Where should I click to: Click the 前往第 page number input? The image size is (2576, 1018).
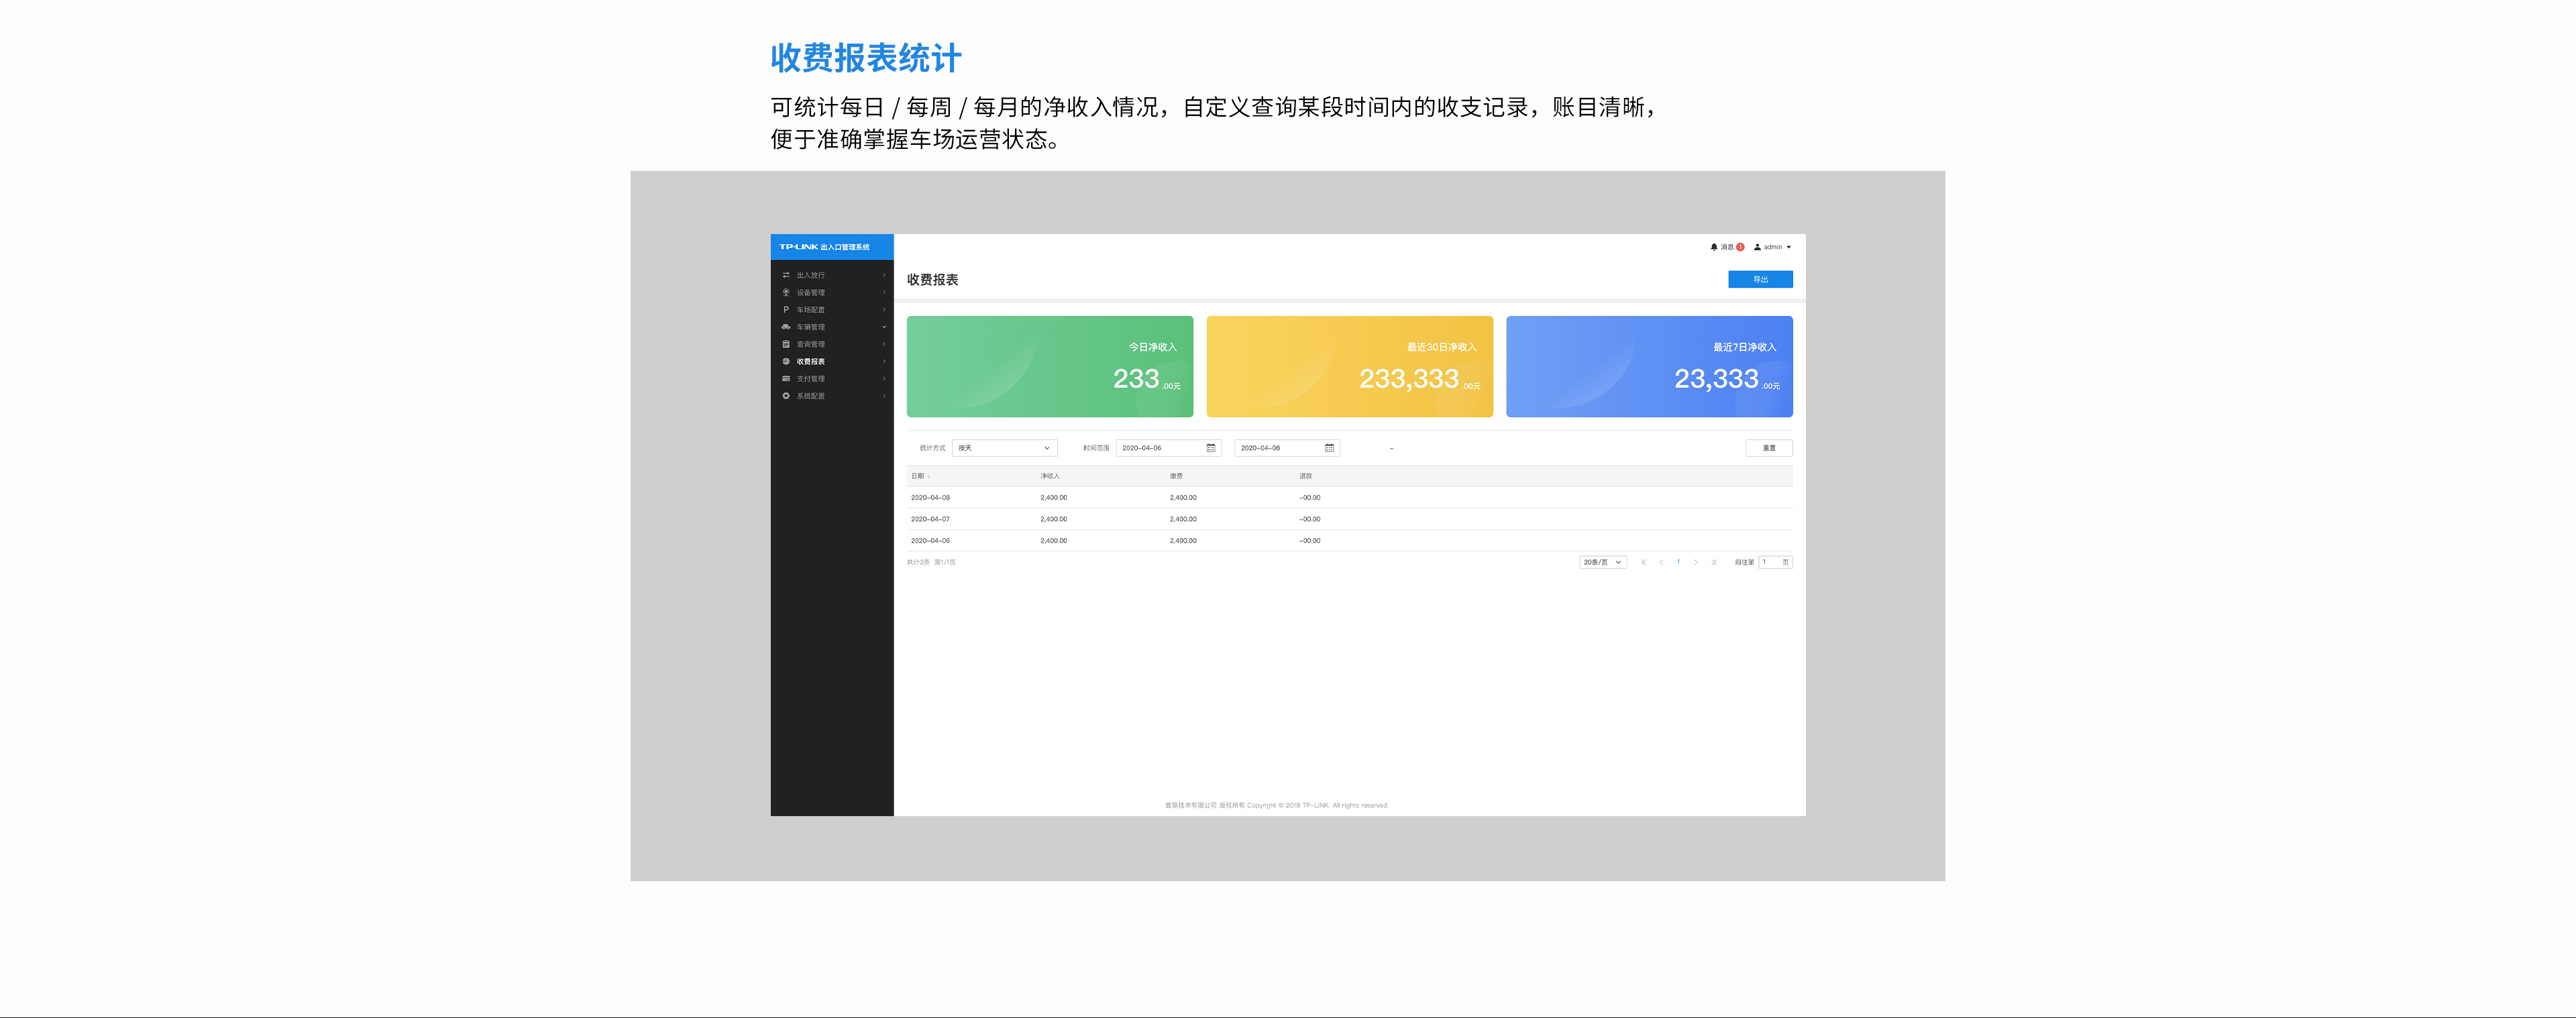[x=1775, y=562]
